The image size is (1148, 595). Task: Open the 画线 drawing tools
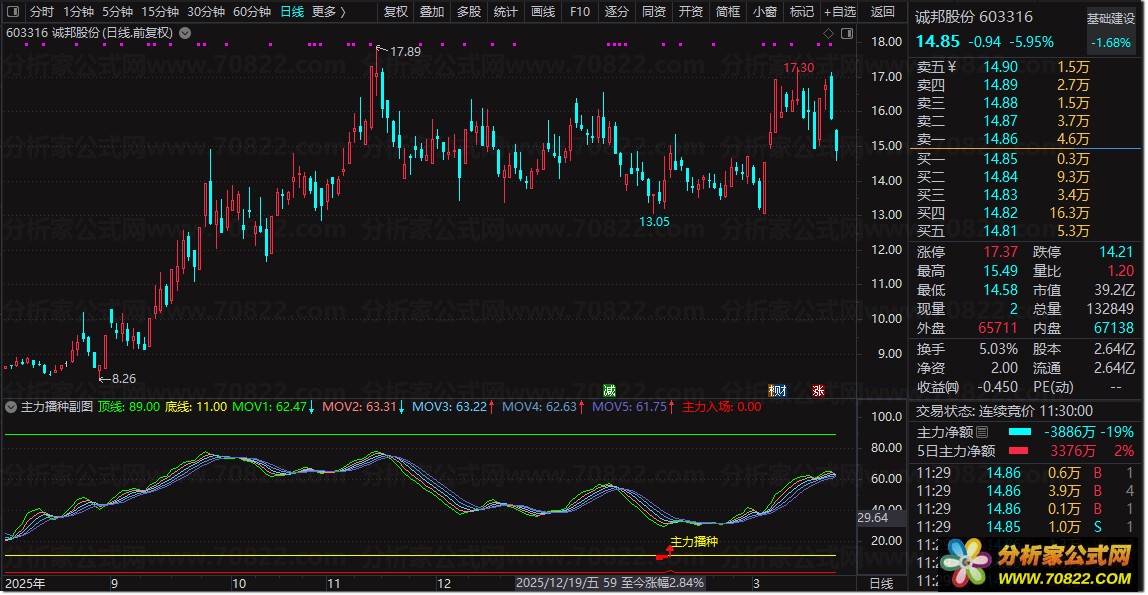(x=542, y=12)
